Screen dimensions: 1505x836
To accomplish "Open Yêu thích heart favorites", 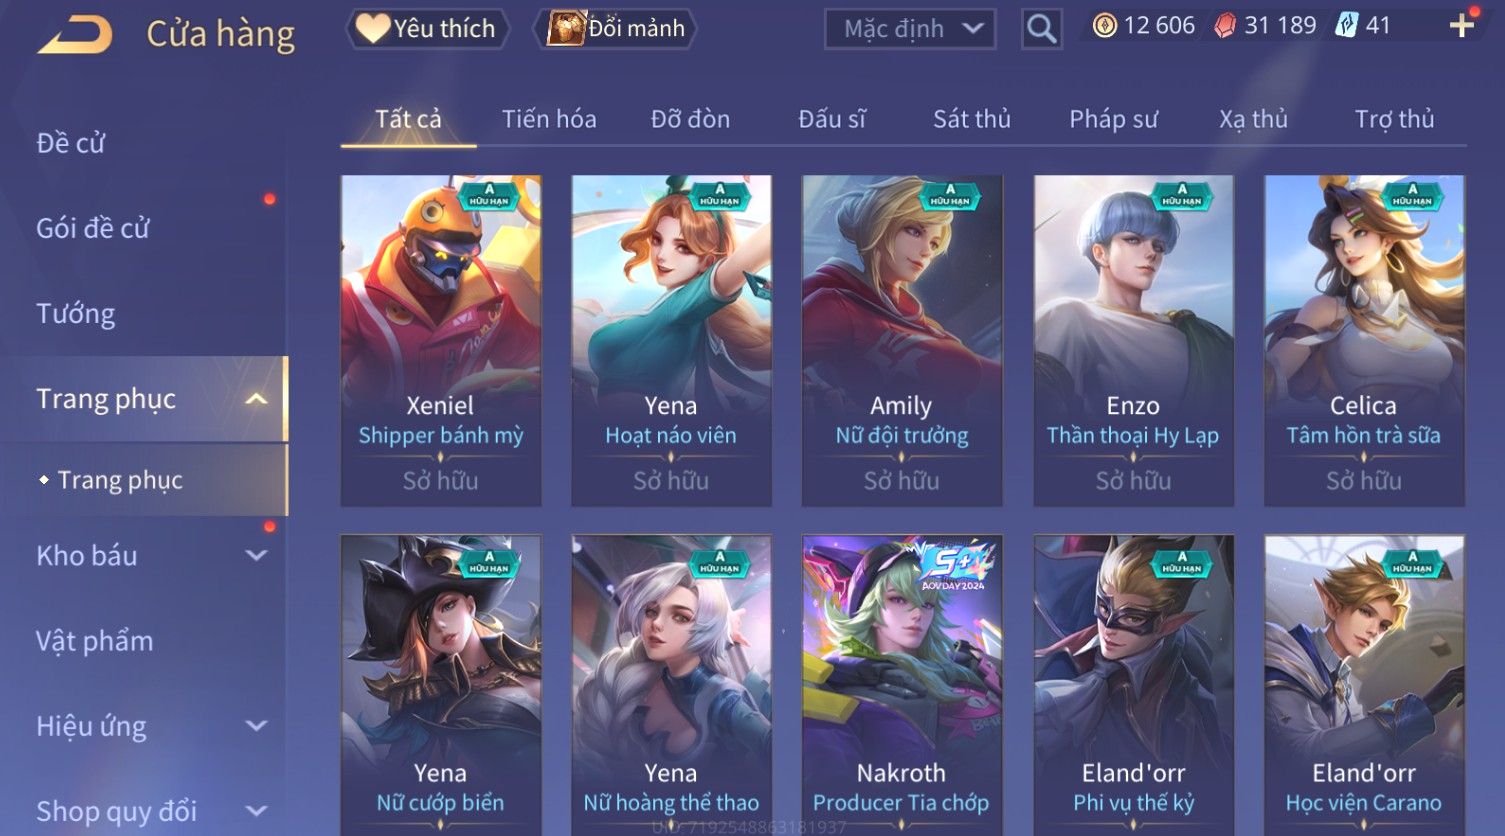I will tap(427, 28).
